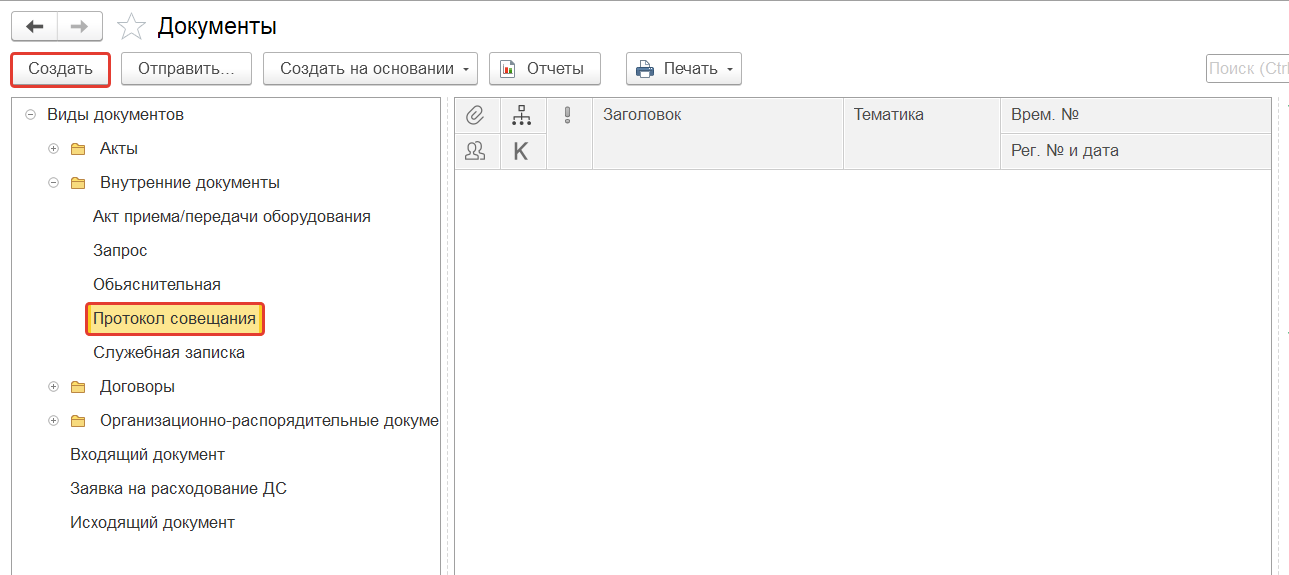Expand the Акты folder
The width and height of the screenshot is (1289, 575).
click(x=54, y=149)
